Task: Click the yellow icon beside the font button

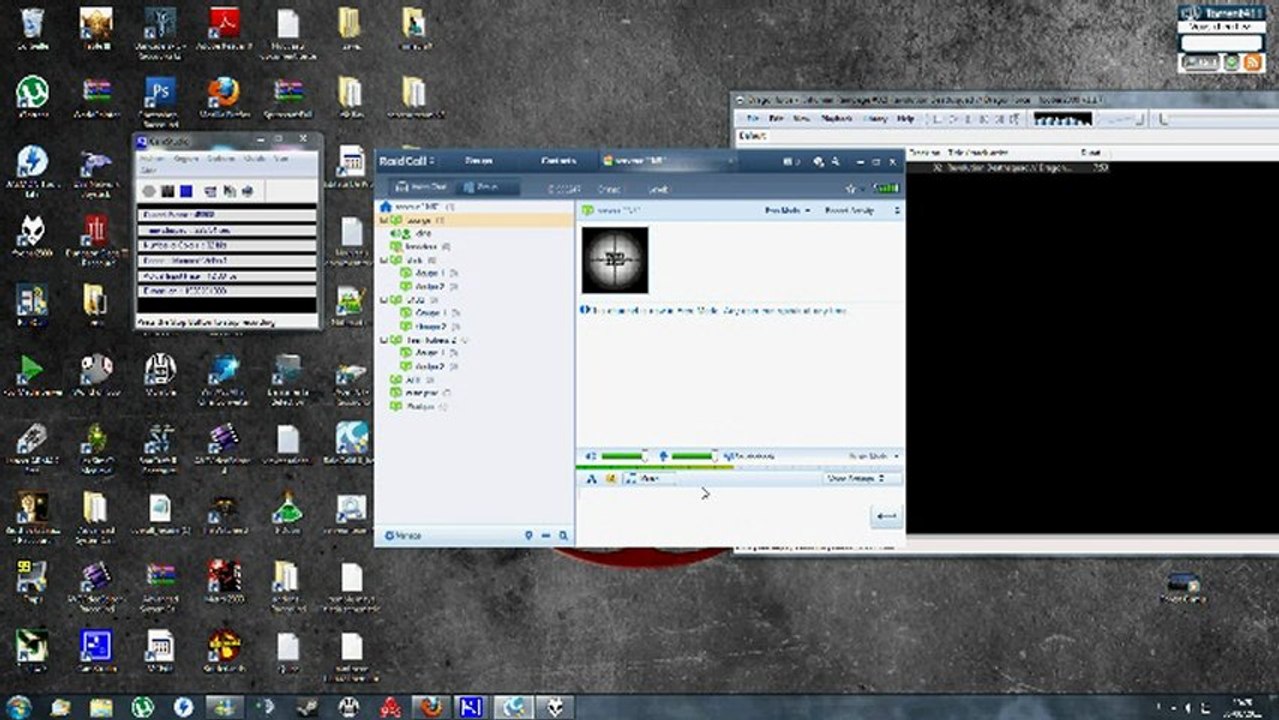Action: click(x=610, y=479)
